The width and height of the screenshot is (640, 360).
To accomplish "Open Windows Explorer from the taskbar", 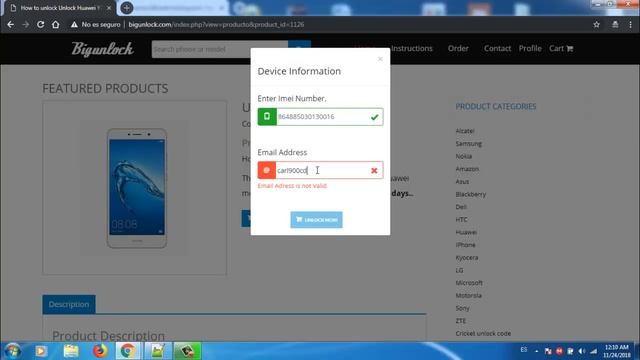I will 71,351.
